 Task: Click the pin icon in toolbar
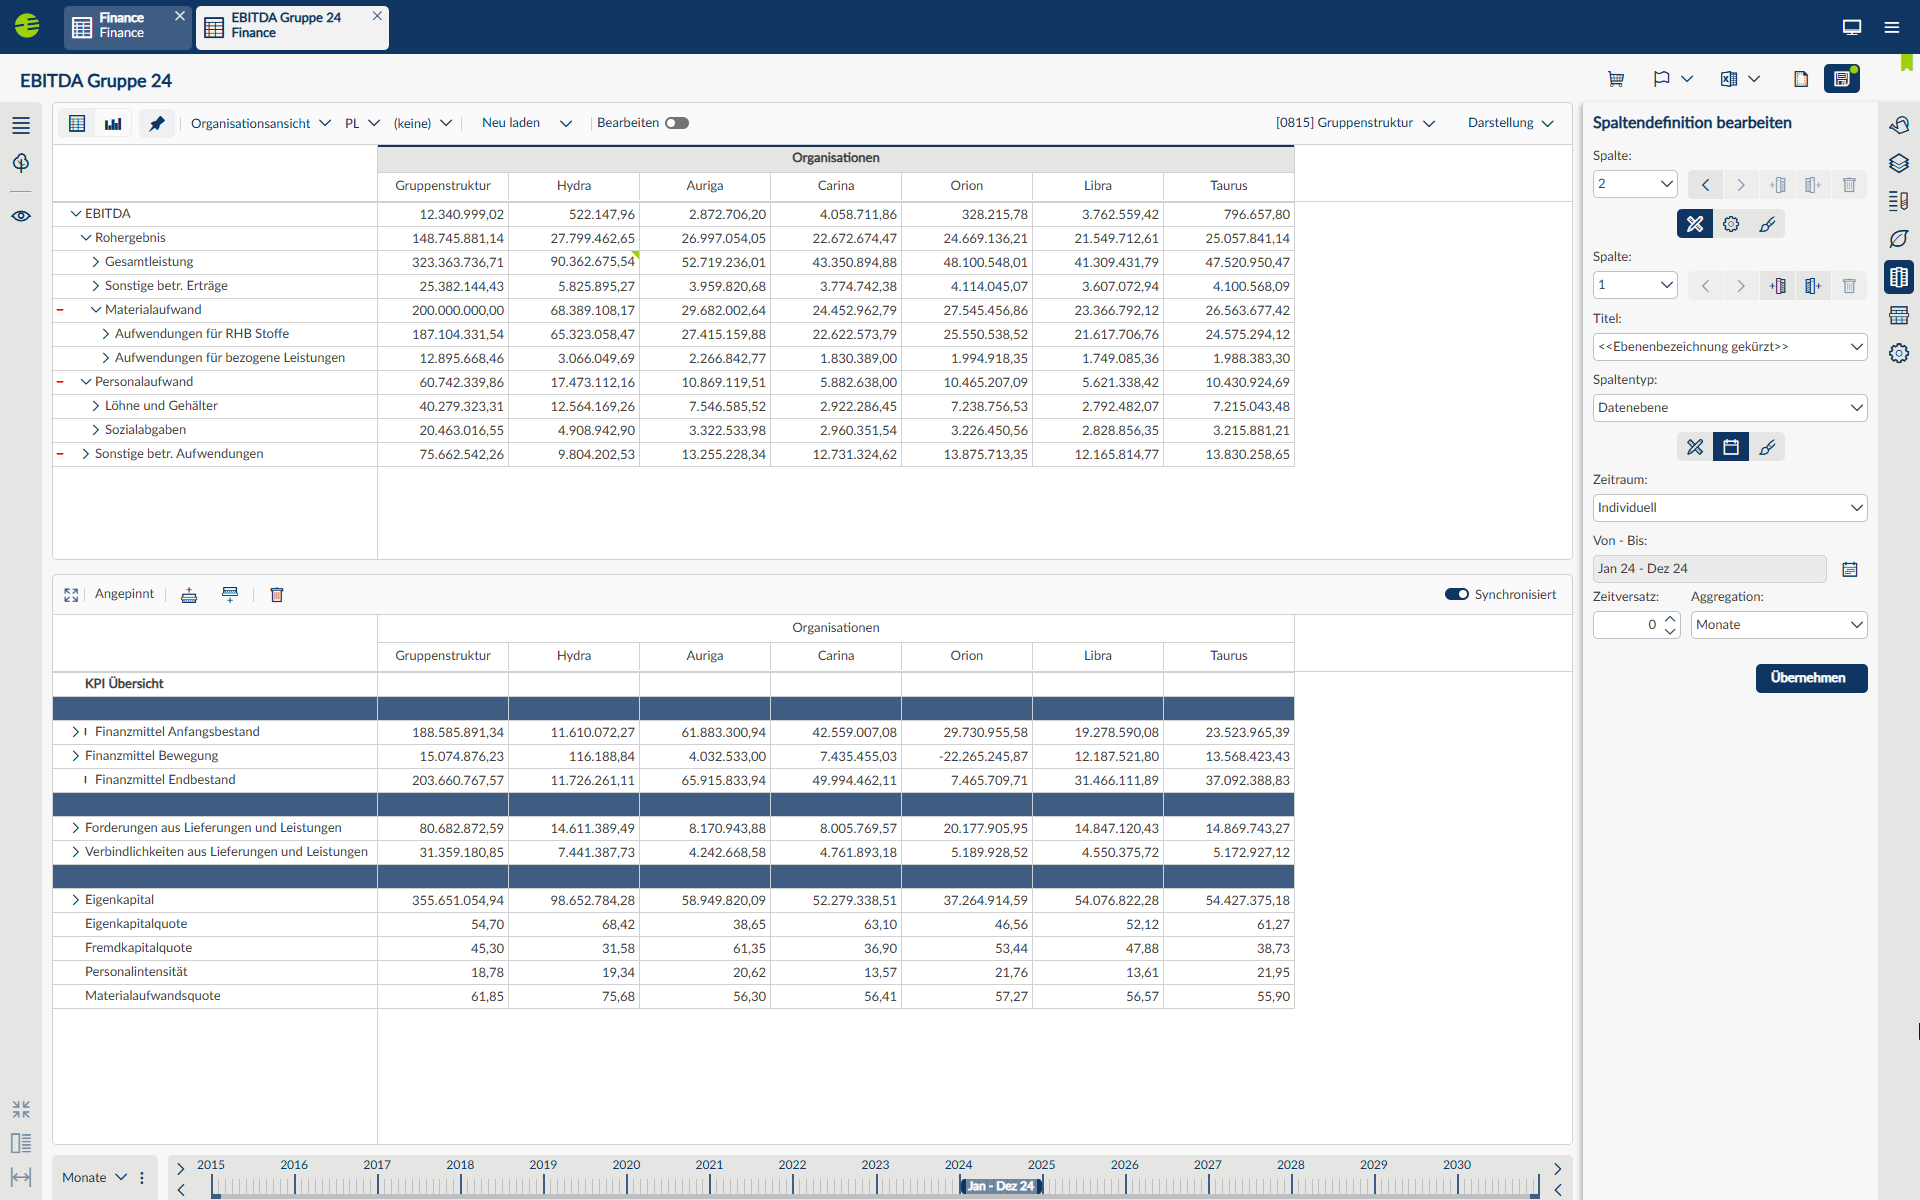point(157,123)
